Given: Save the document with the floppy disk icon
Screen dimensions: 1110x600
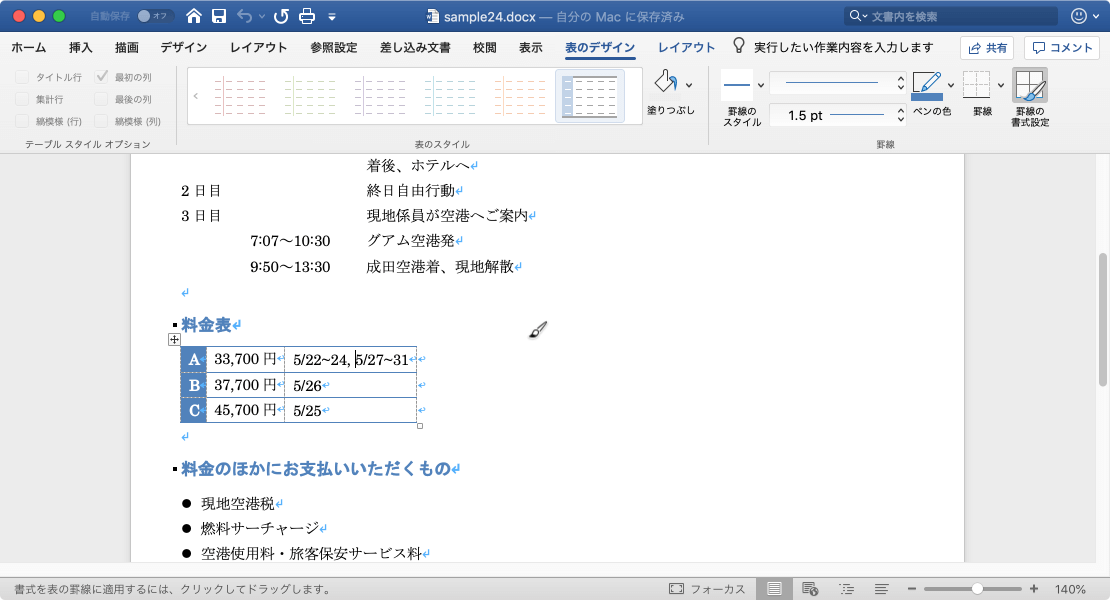Looking at the screenshot, I should [x=219, y=16].
